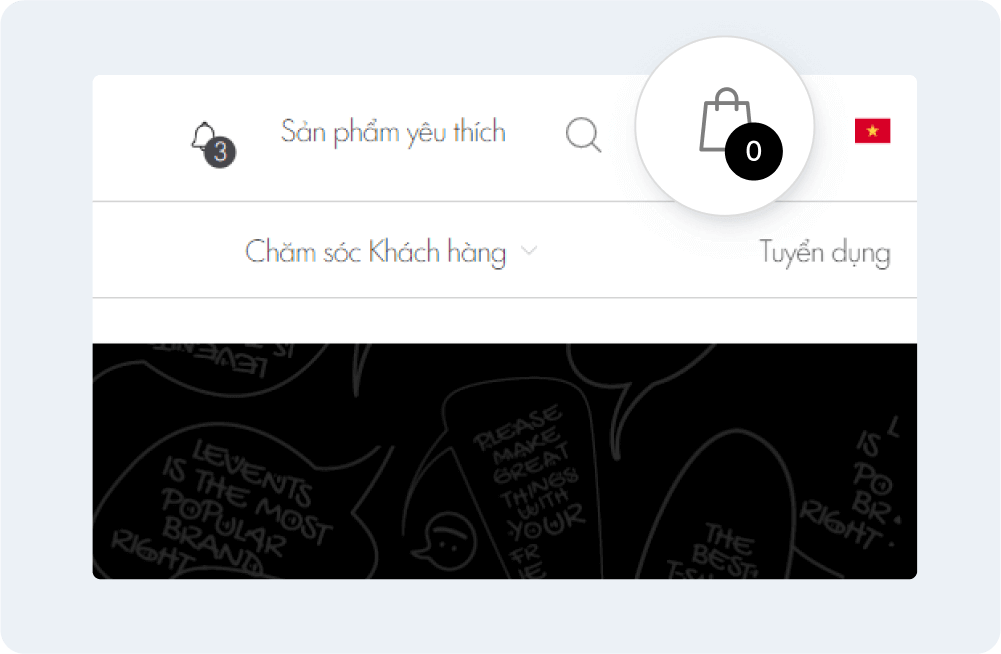Open the Tuyển dụng link
1001x654 pixels.
click(x=825, y=252)
